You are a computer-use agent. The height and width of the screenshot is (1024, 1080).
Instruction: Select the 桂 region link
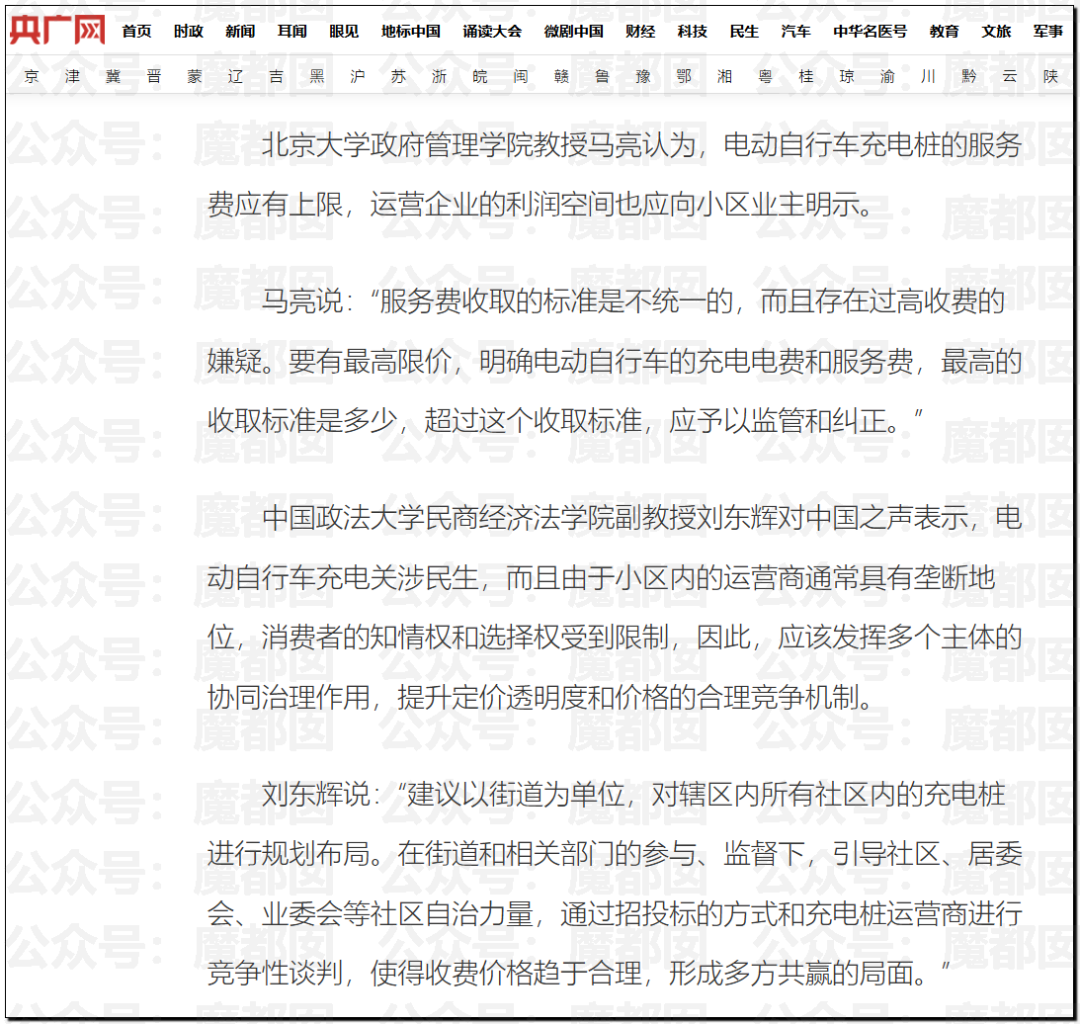click(x=806, y=76)
